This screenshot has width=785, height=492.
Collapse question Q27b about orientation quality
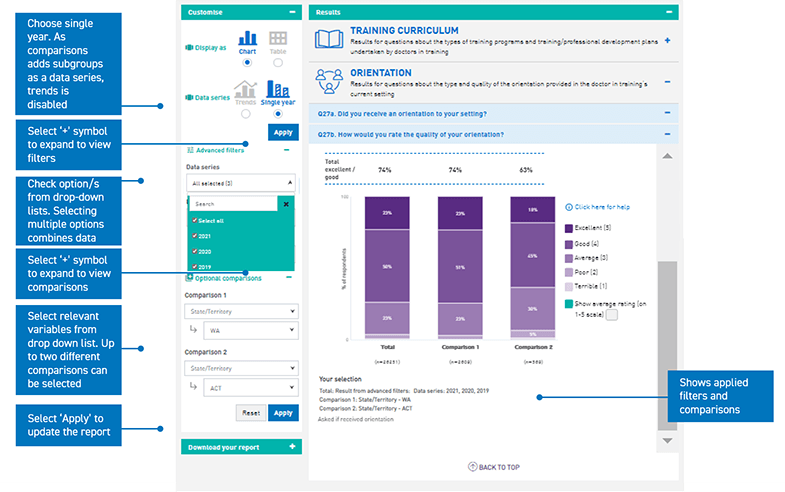(x=667, y=134)
